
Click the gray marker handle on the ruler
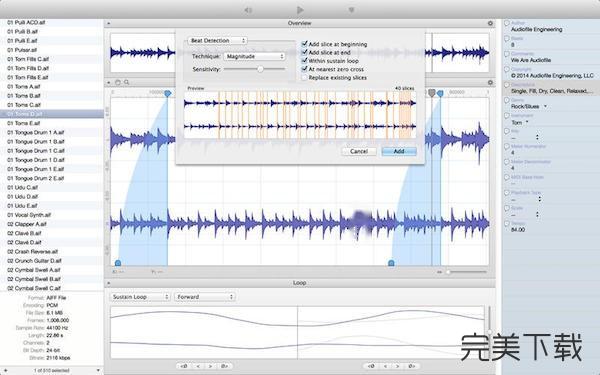tap(432, 93)
